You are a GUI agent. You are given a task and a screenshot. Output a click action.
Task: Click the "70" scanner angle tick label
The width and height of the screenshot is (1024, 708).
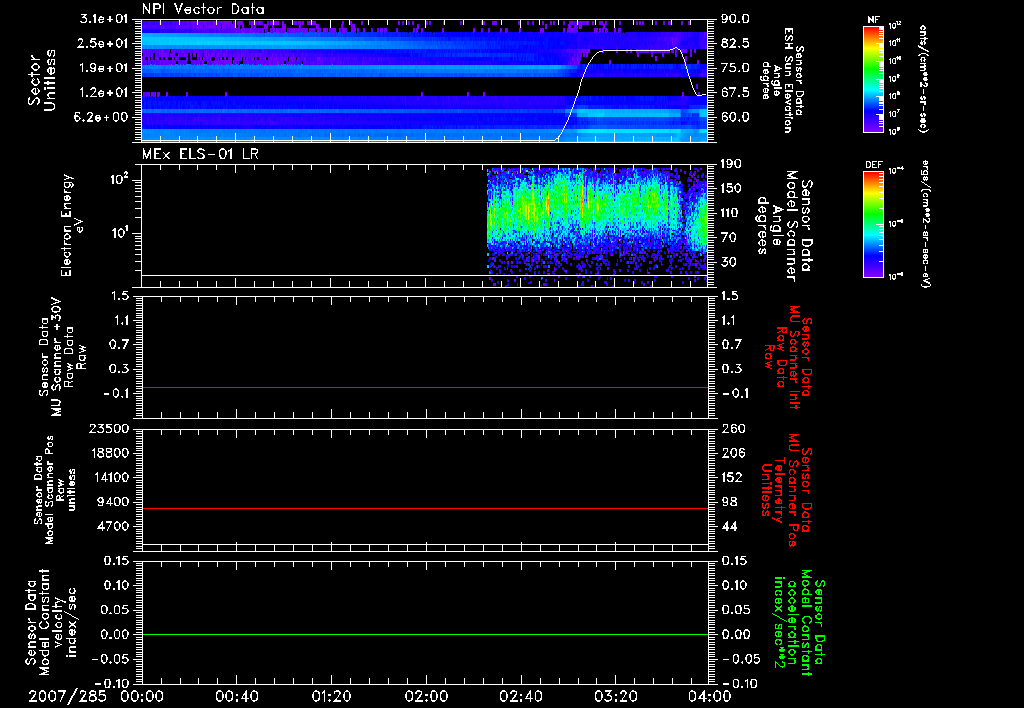point(728,238)
